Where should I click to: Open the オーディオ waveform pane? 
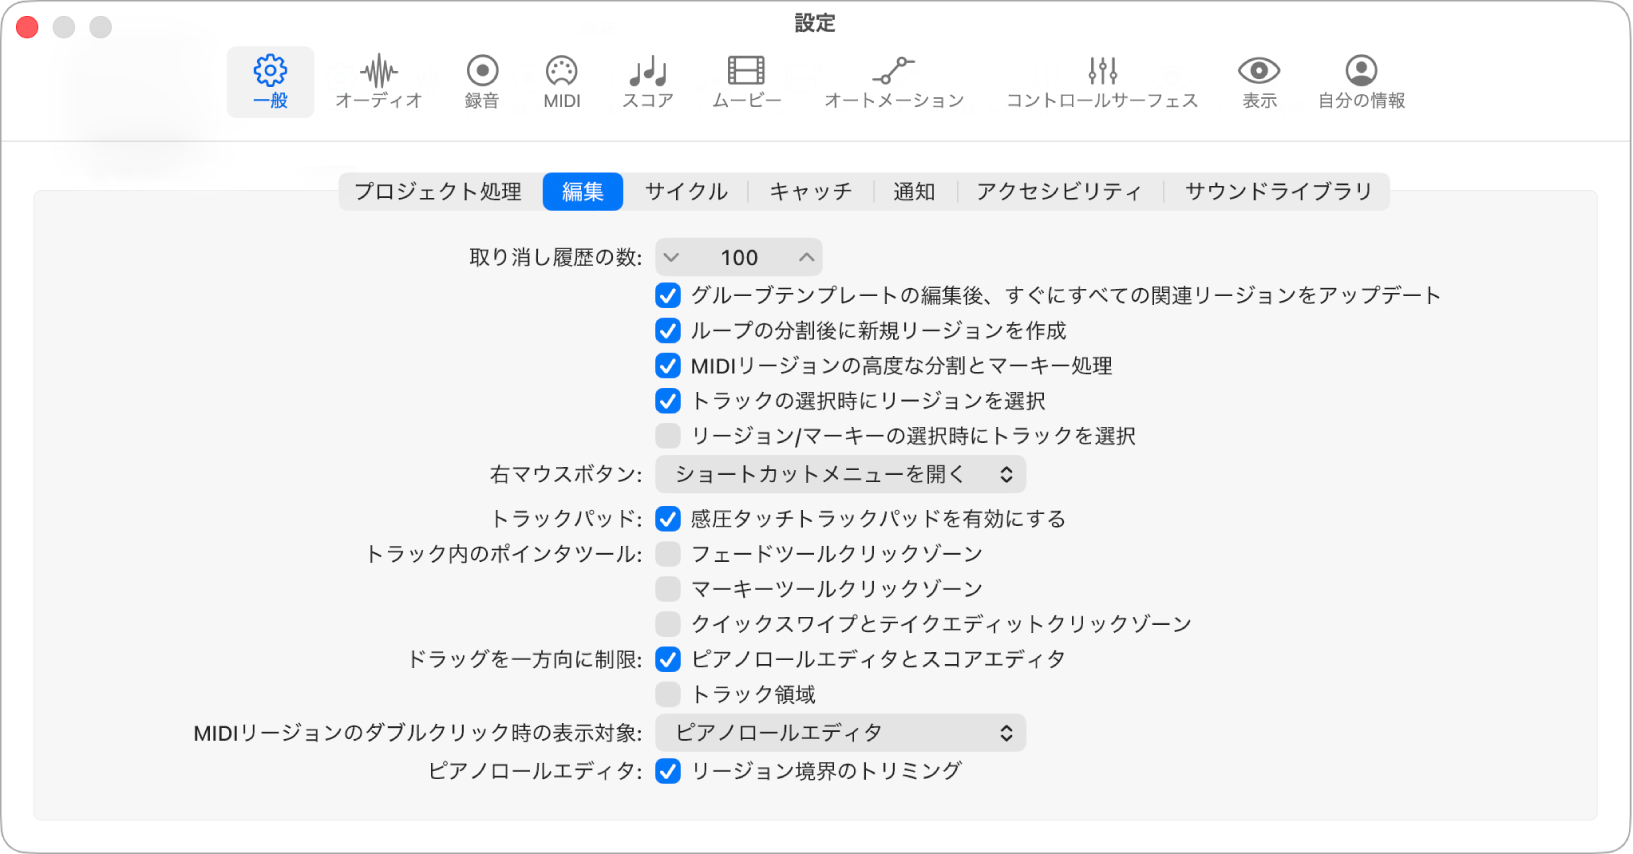pos(379,82)
